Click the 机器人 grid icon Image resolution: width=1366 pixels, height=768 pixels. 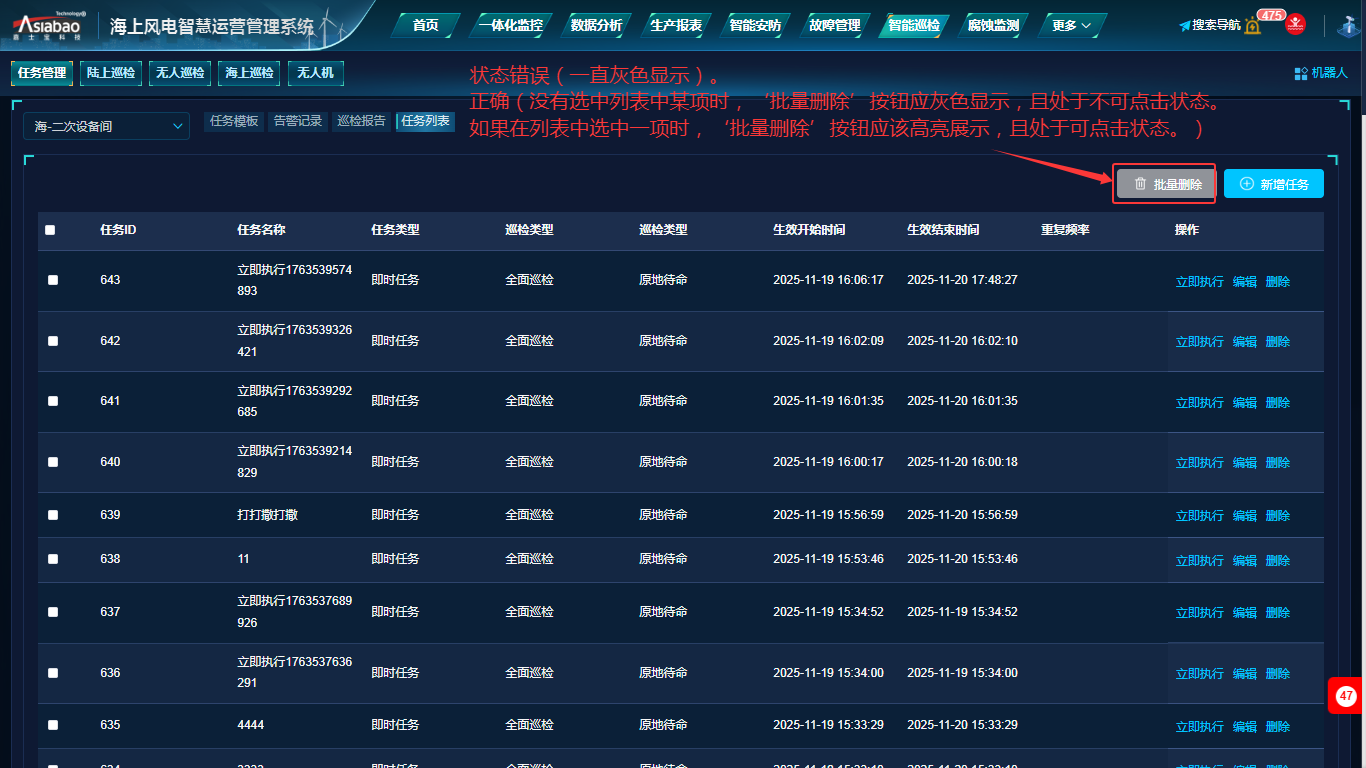point(1301,73)
